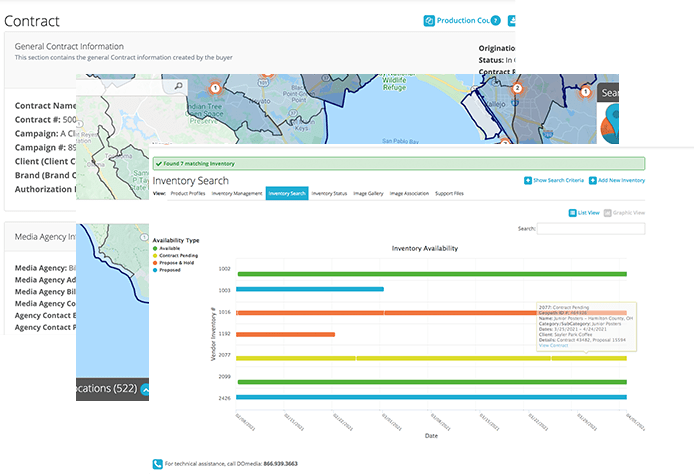The image size is (695, 474).
Task: Select the Inventory Search tab
Action: click(x=287, y=193)
